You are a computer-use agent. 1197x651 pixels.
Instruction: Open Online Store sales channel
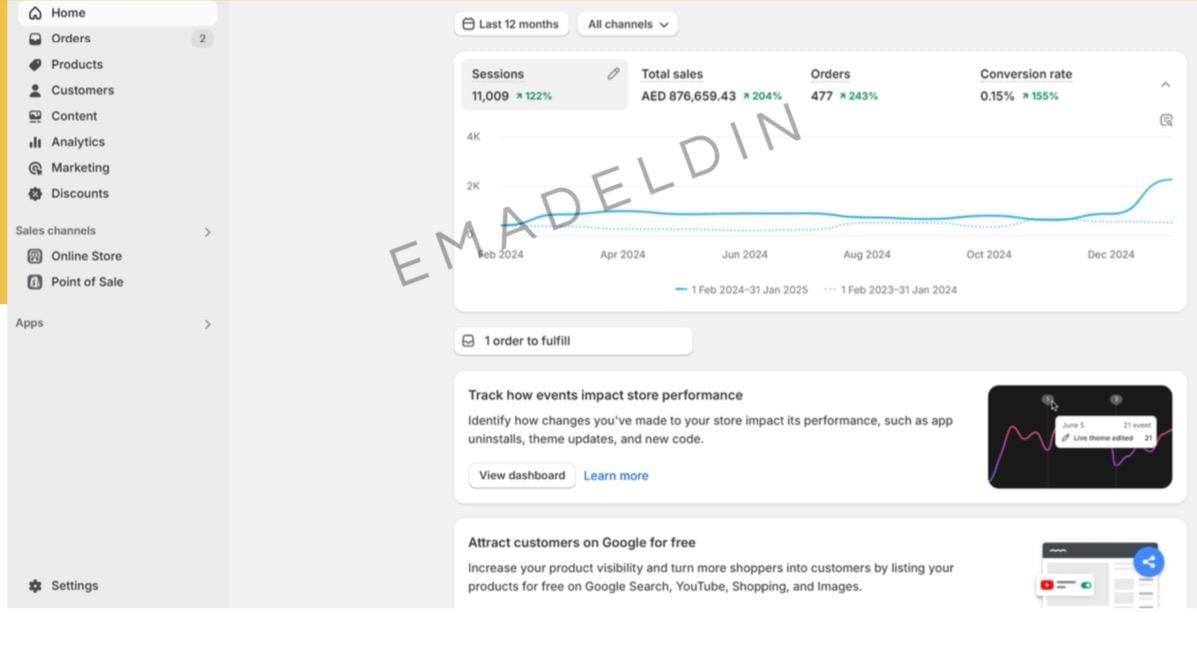[x=86, y=256]
